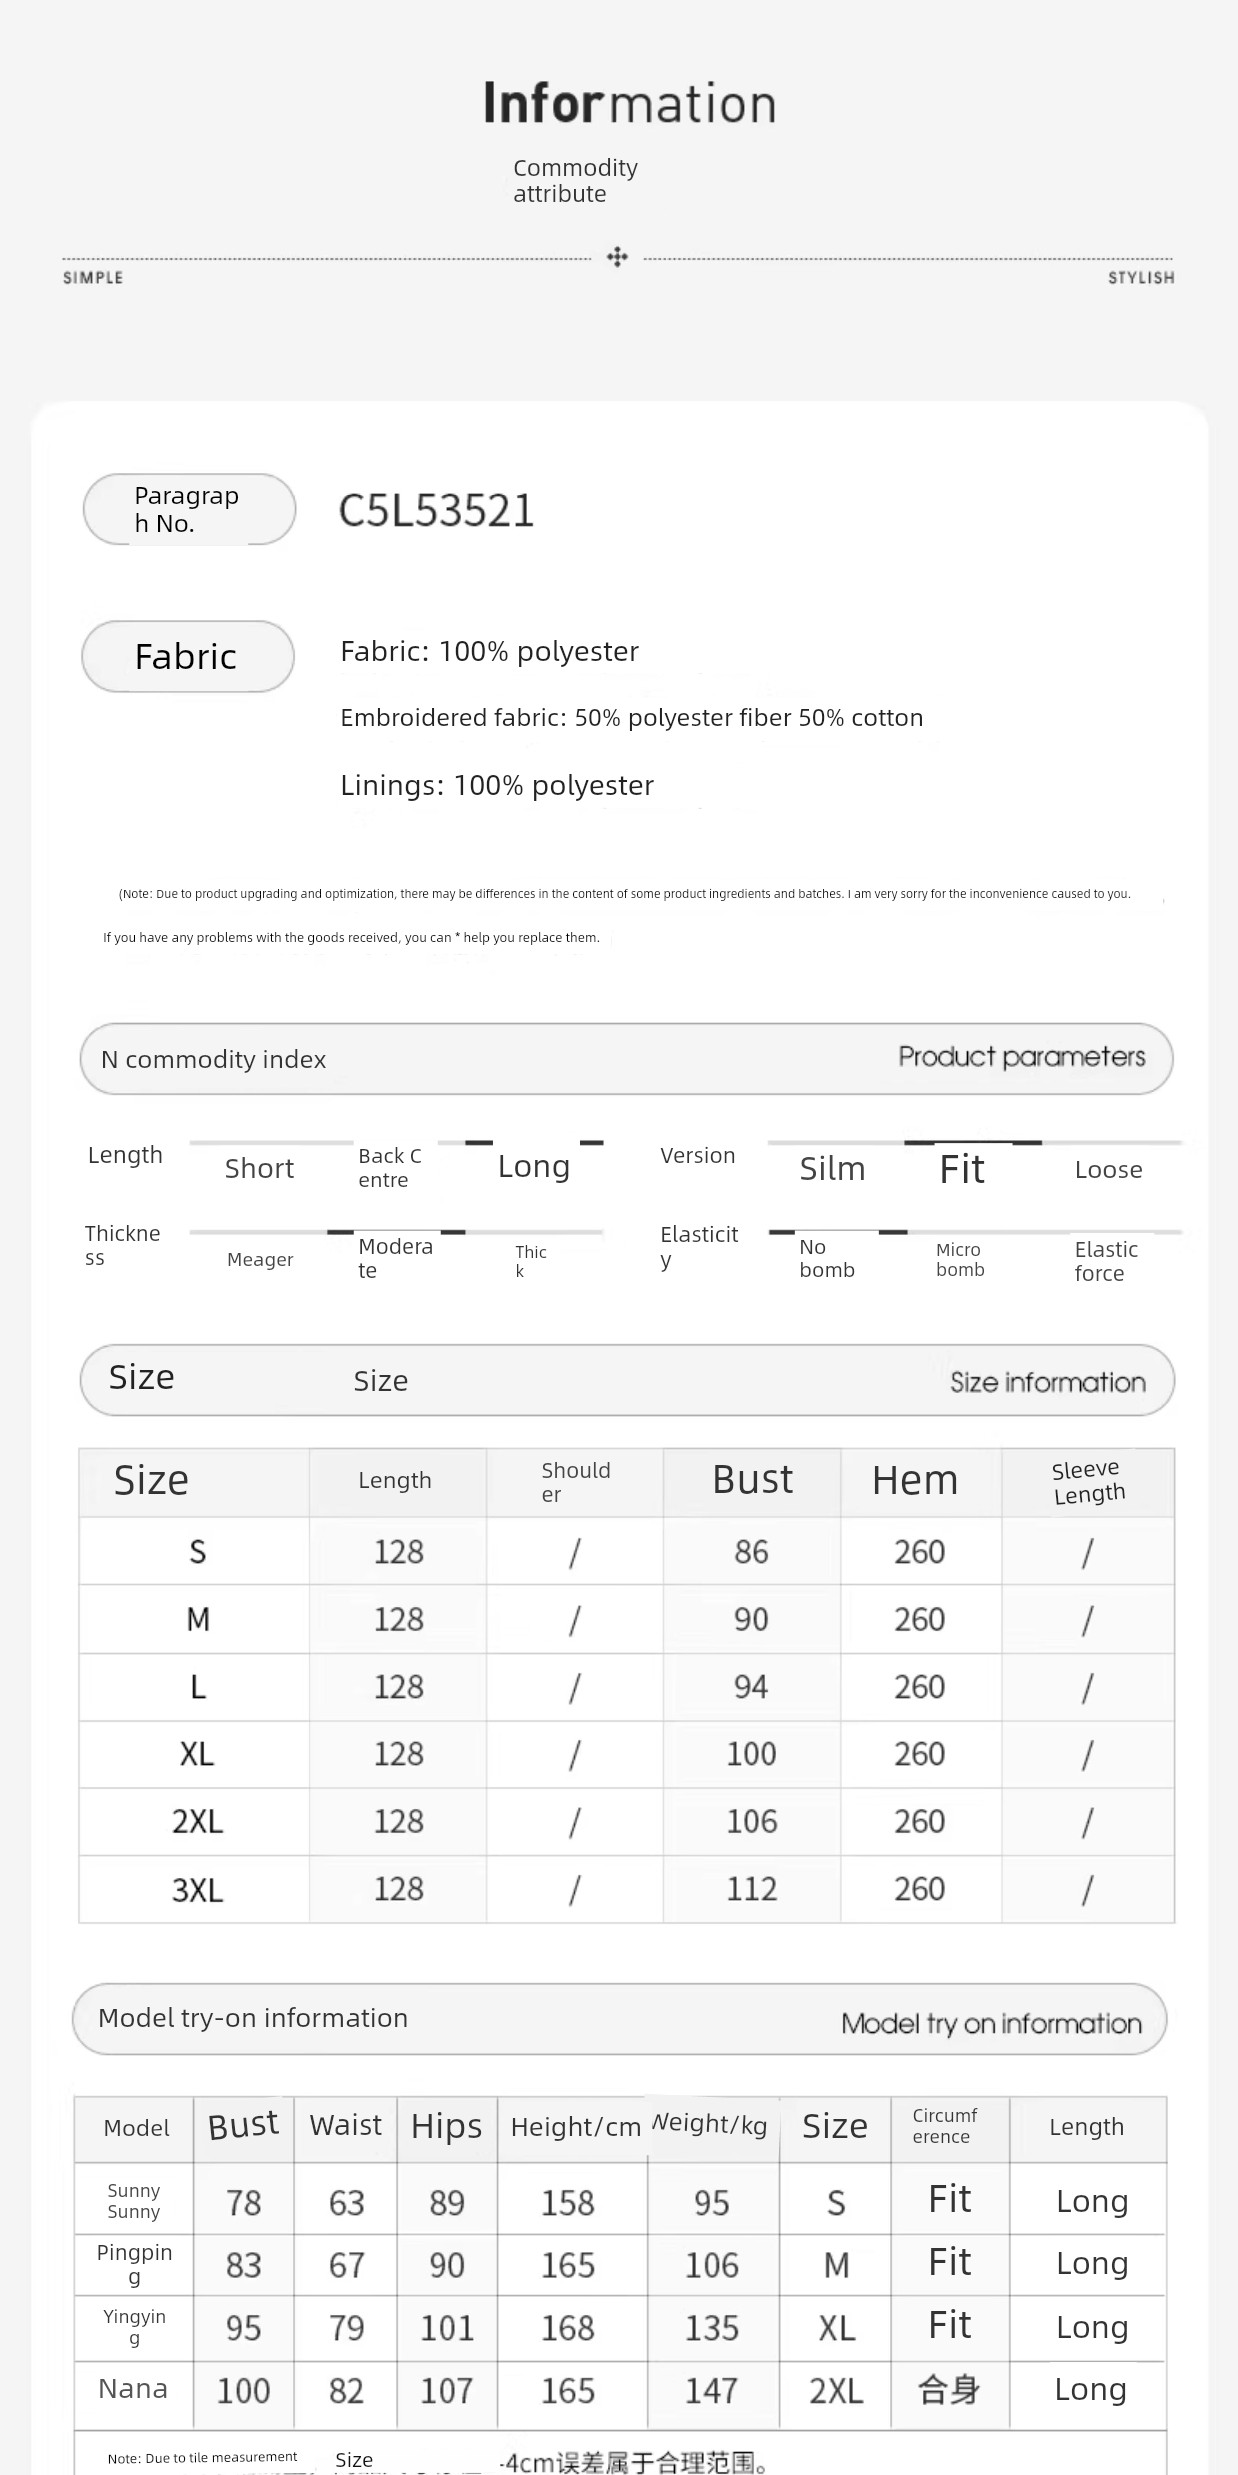Click model name Nana in the try-on table
Viewport: 1238px width, 2475px height.
pyautogui.click(x=133, y=2389)
